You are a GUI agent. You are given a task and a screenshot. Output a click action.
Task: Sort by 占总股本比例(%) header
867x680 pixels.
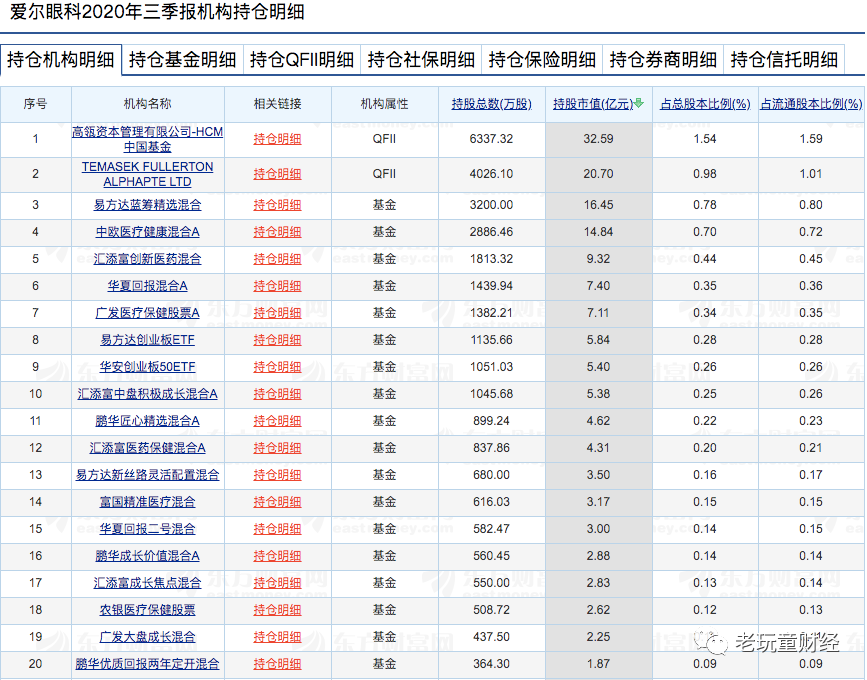705,104
